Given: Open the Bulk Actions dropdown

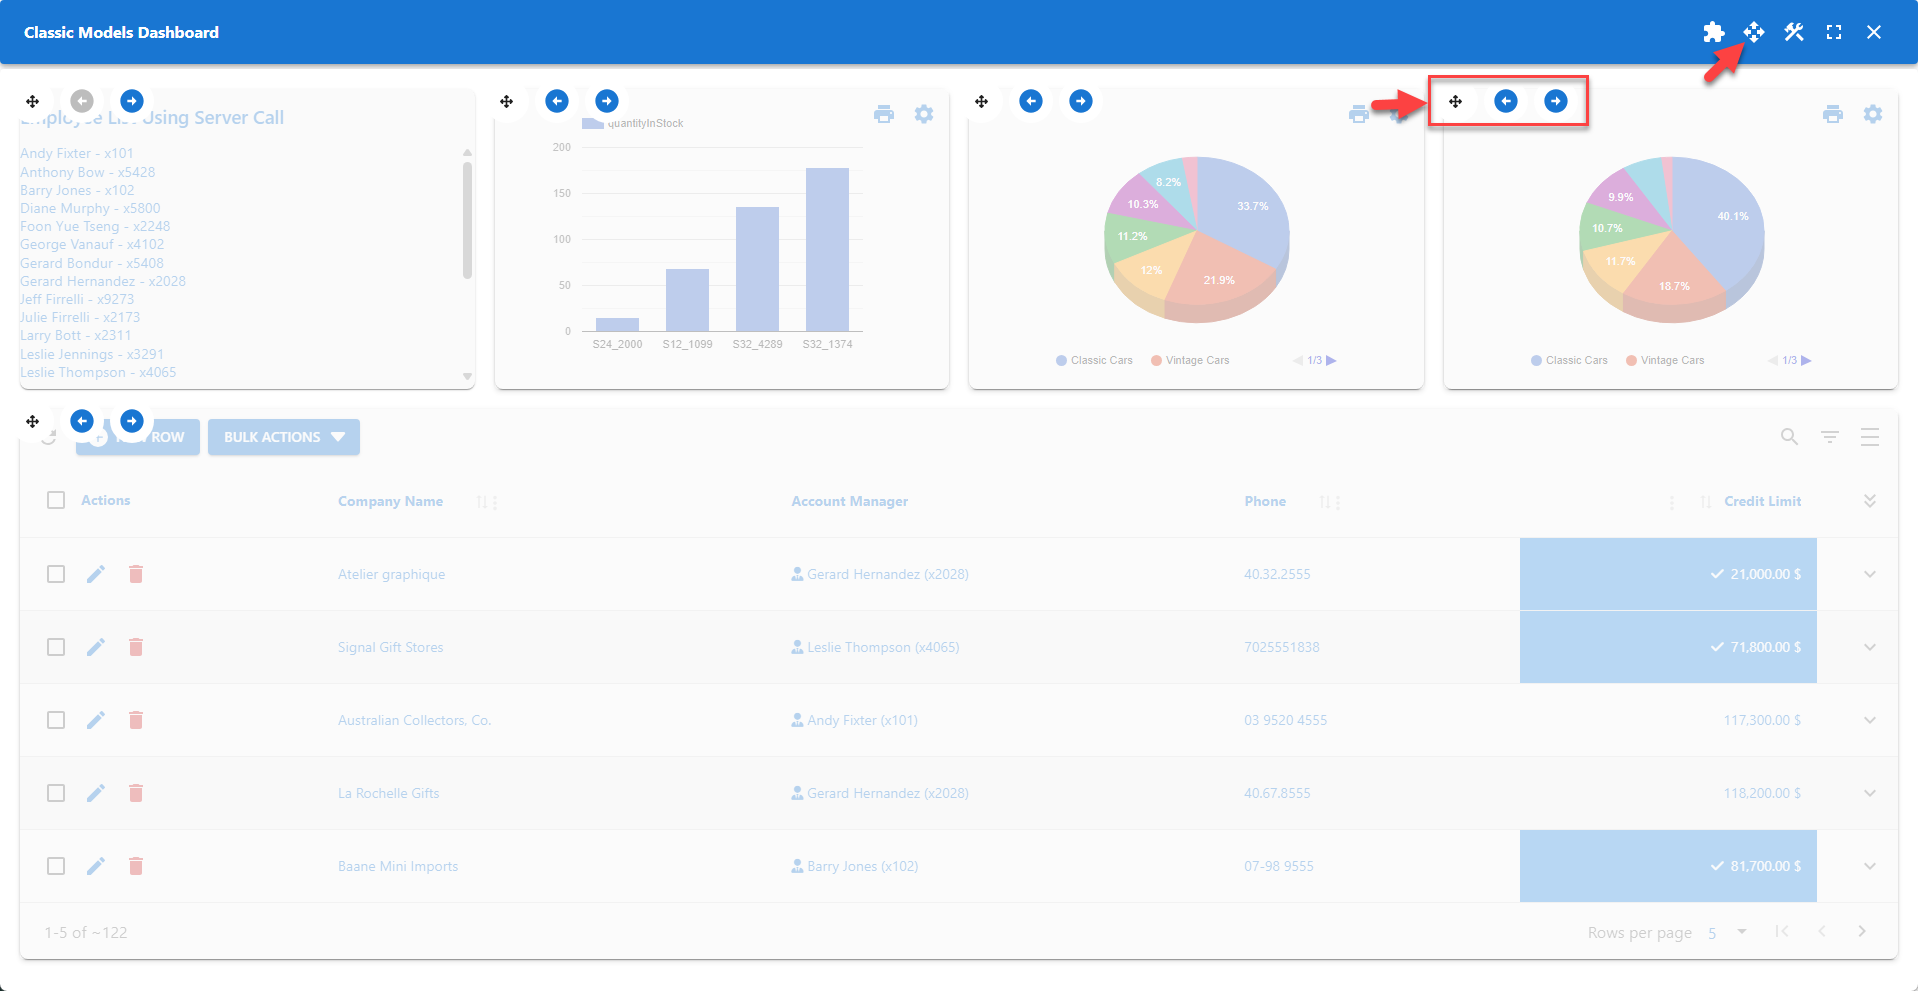Looking at the screenshot, I should (x=284, y=437).
